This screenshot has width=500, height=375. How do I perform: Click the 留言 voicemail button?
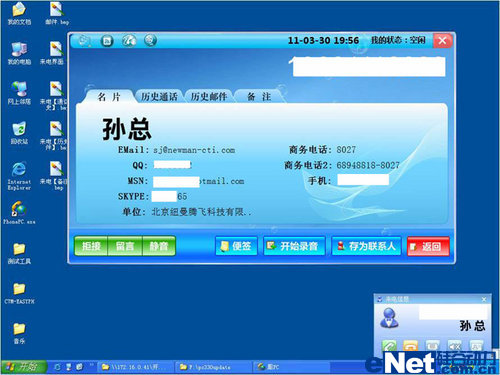point(125,246)
